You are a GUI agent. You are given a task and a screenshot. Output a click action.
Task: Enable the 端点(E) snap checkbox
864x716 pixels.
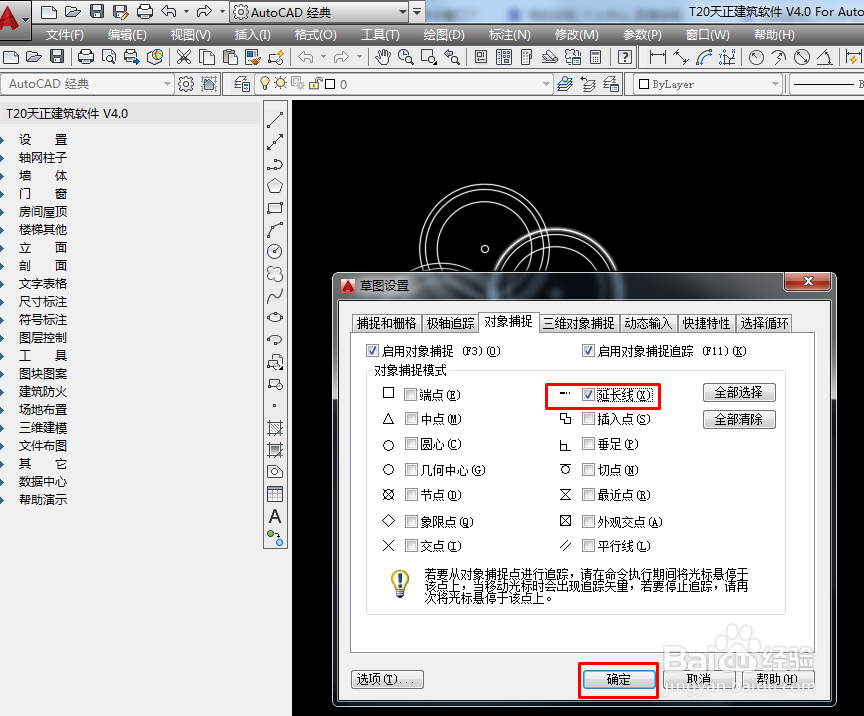(x=411, y=395)
